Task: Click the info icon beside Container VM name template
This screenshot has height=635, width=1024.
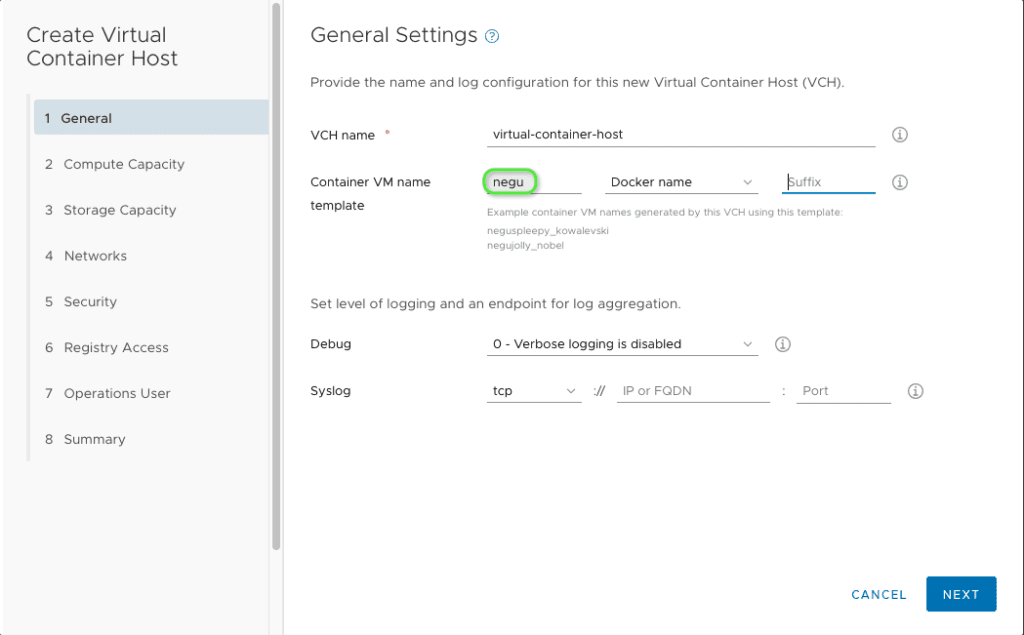Action: coord(898,182)
